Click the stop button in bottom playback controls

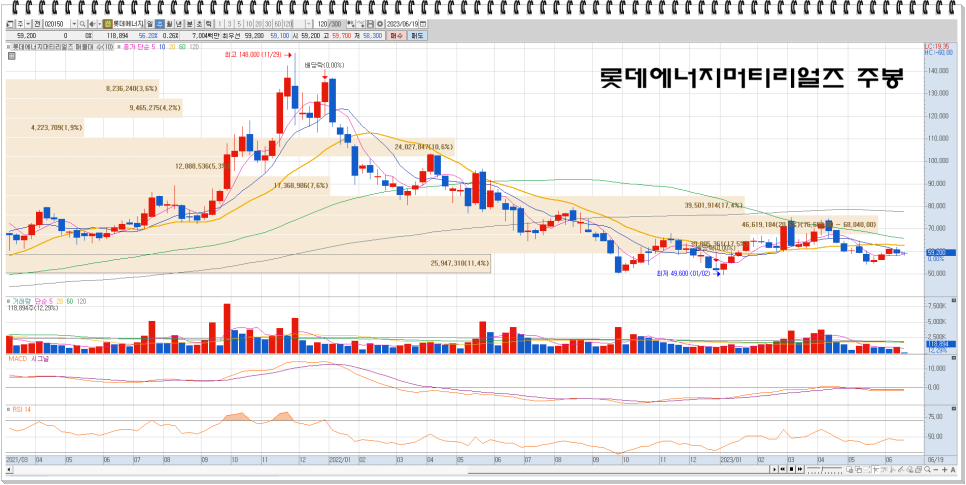point(792,469)
